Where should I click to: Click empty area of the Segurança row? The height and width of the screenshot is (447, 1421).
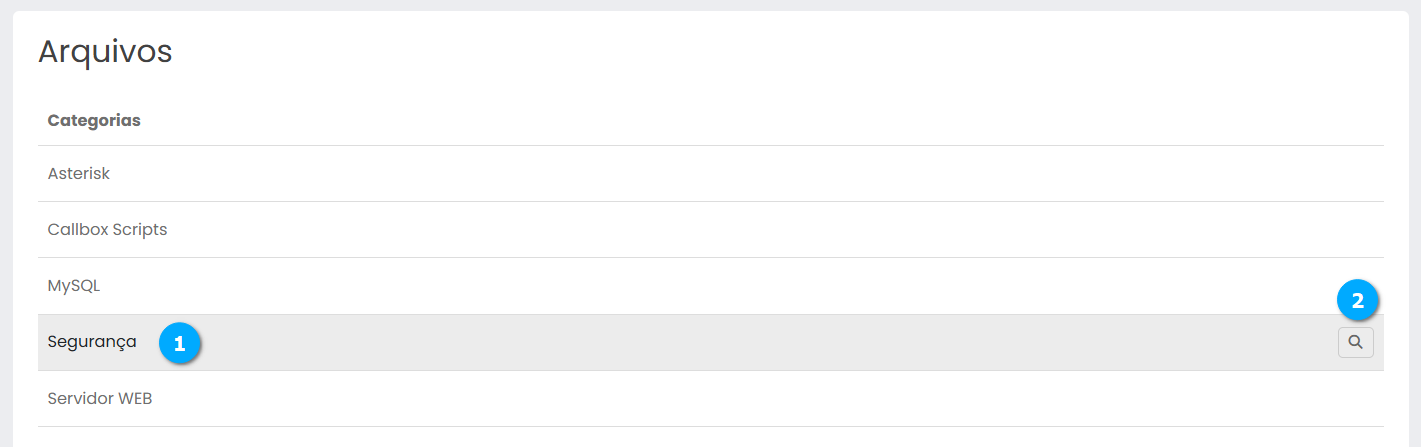[700, 343]
